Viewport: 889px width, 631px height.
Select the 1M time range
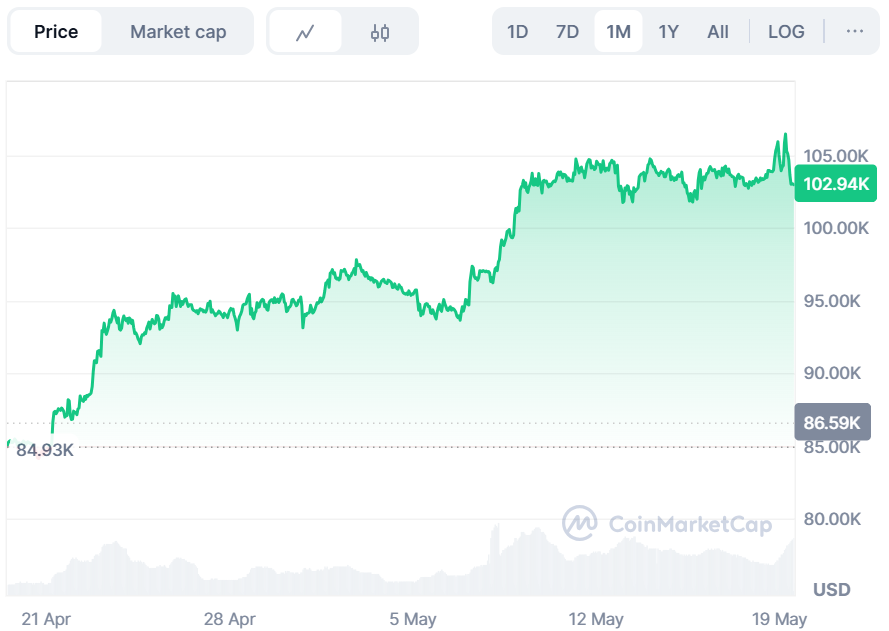(x=618, y=32)
